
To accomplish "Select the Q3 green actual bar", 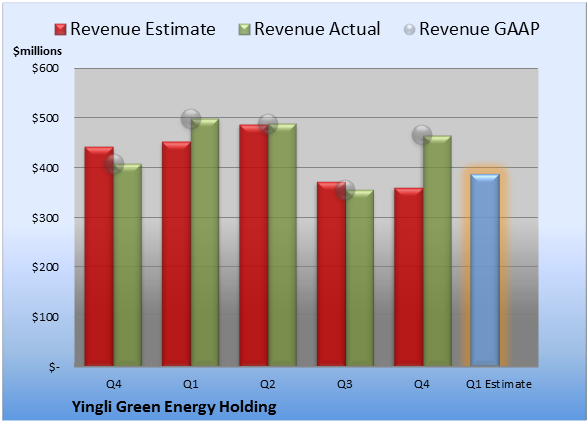I will tap(360, 278).
